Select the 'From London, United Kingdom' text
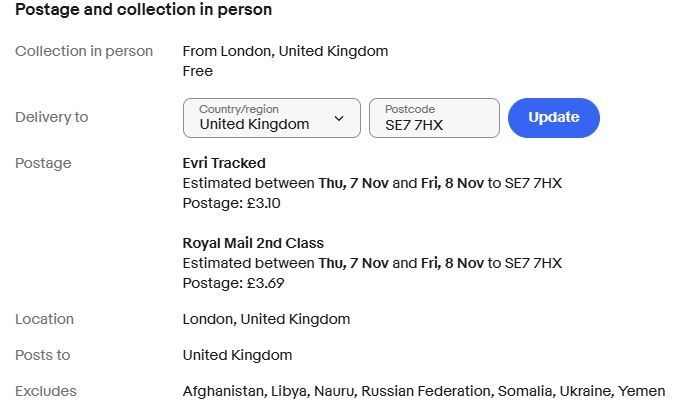The image size is (686, 416). [285, 51]
